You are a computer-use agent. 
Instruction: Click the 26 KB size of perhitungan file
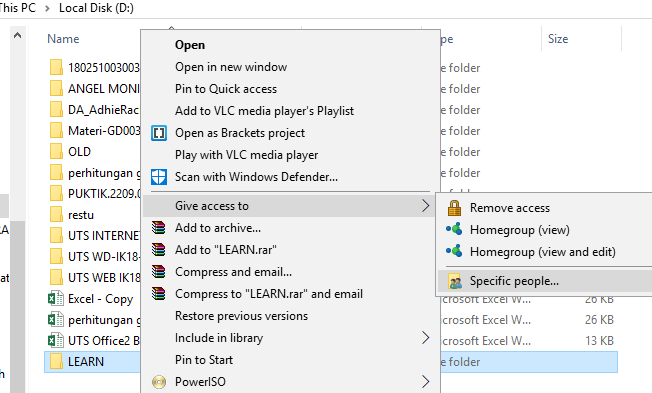599,320
